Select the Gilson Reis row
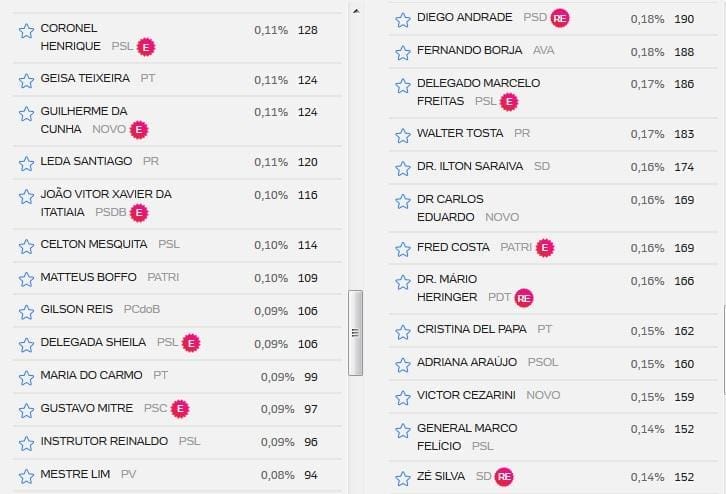 tap(178, 311)
